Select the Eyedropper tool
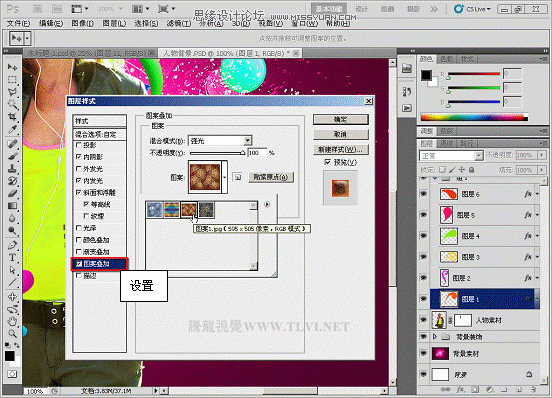 click(12, 129)
